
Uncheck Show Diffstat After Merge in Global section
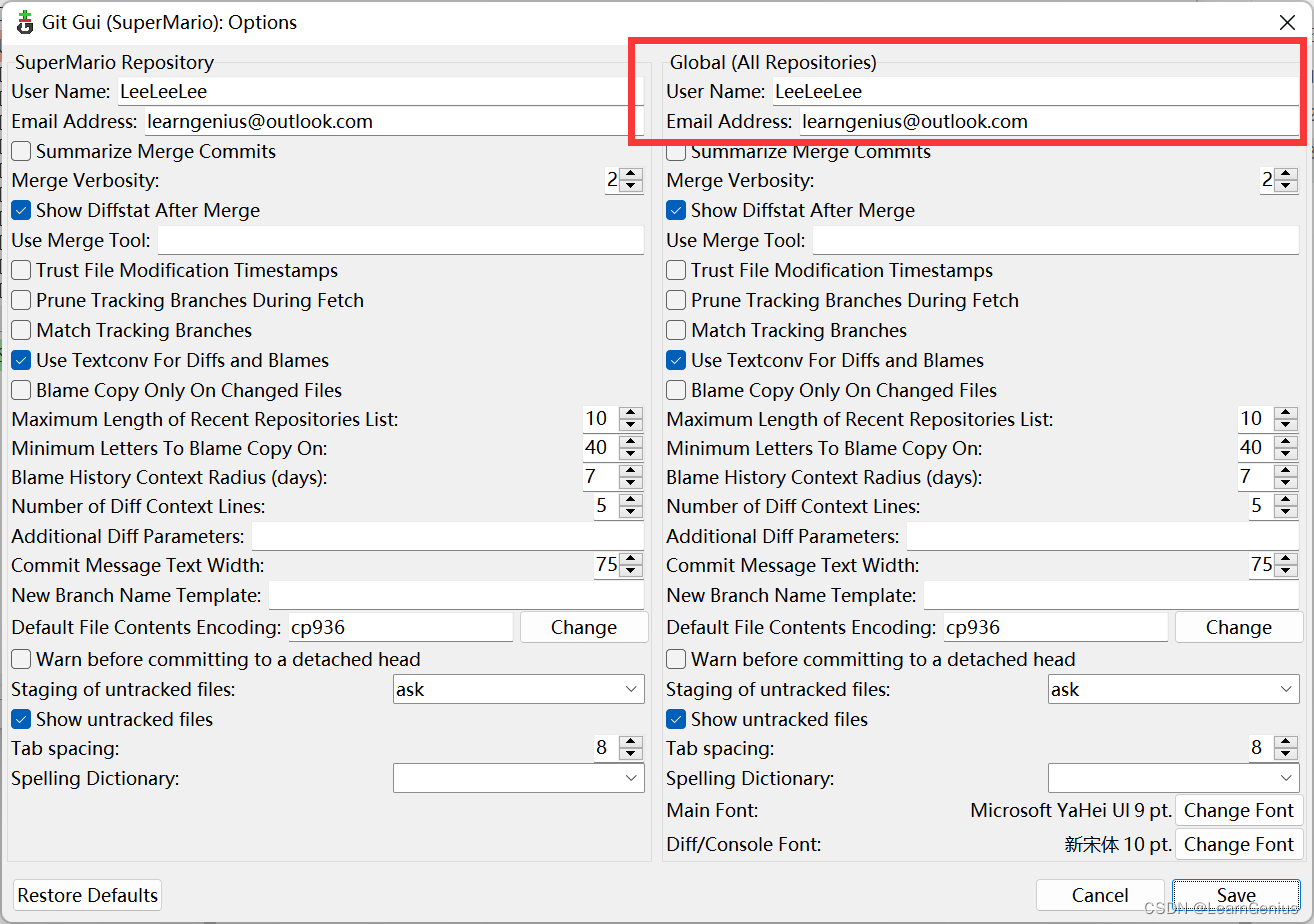tap(676, 211)
